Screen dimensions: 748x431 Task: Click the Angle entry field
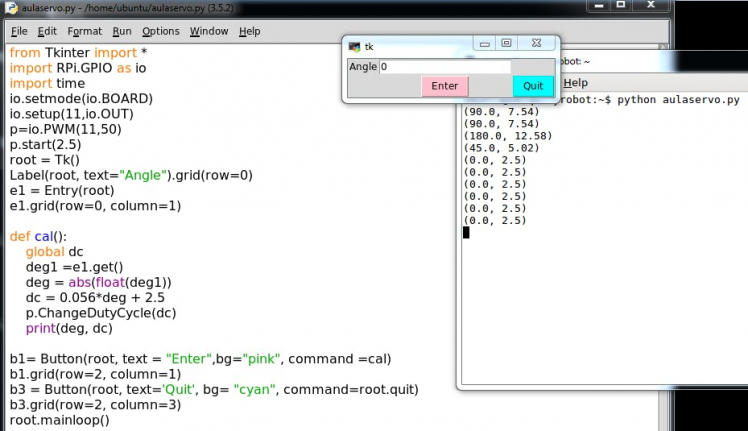(x=444, y=67)
